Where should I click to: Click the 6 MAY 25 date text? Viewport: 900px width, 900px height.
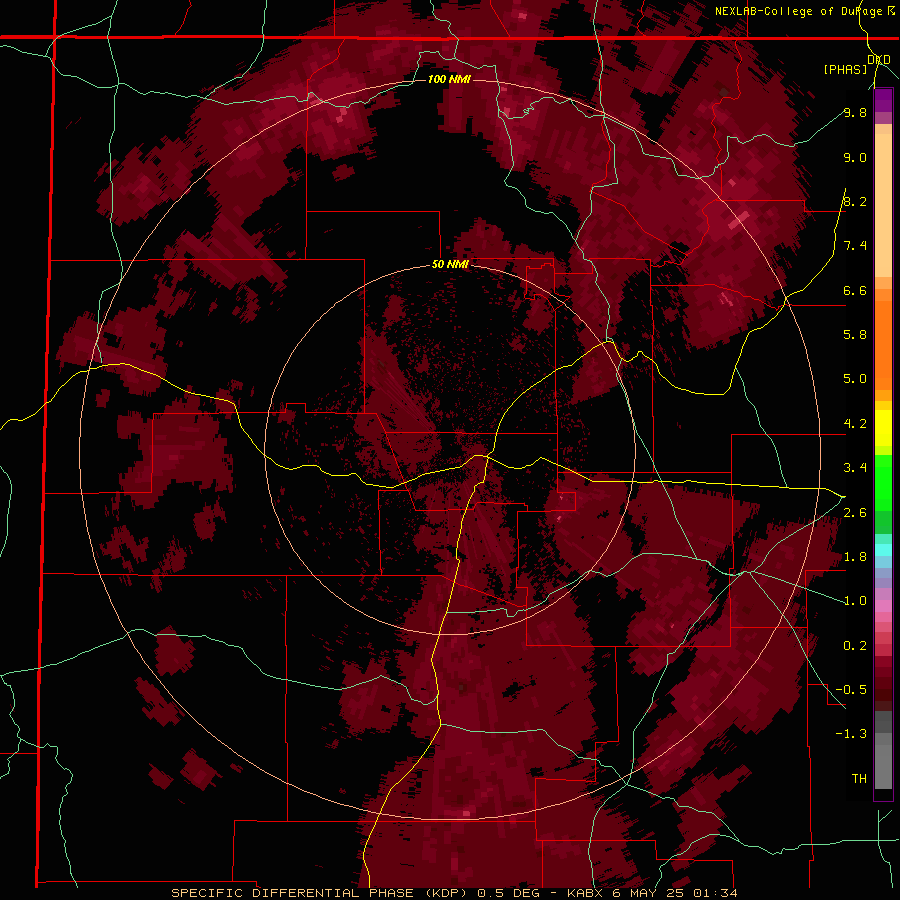(647, 893)
